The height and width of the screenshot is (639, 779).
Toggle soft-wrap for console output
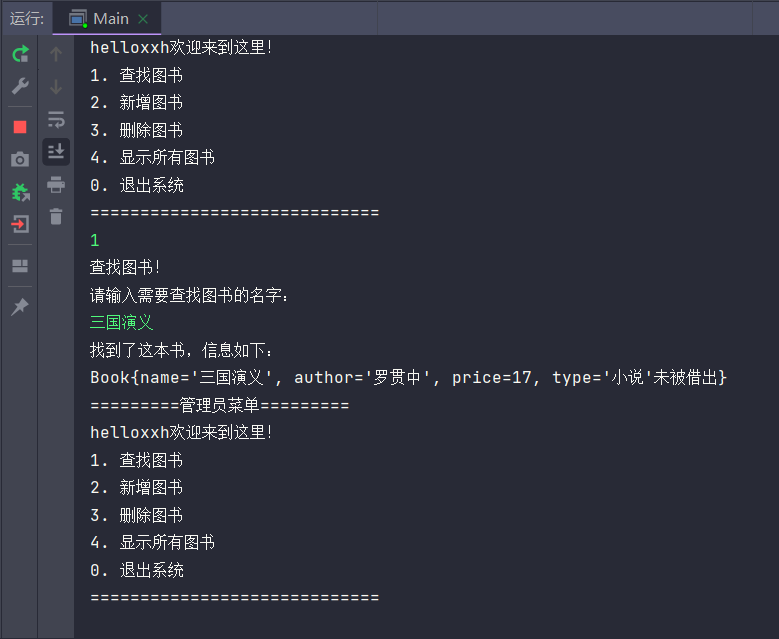click(x=56, y=119)
